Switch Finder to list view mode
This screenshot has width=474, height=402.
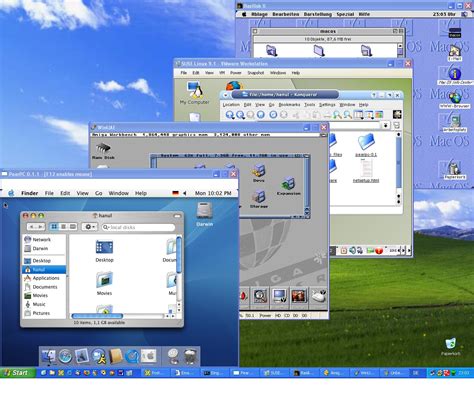click(63, 227)
